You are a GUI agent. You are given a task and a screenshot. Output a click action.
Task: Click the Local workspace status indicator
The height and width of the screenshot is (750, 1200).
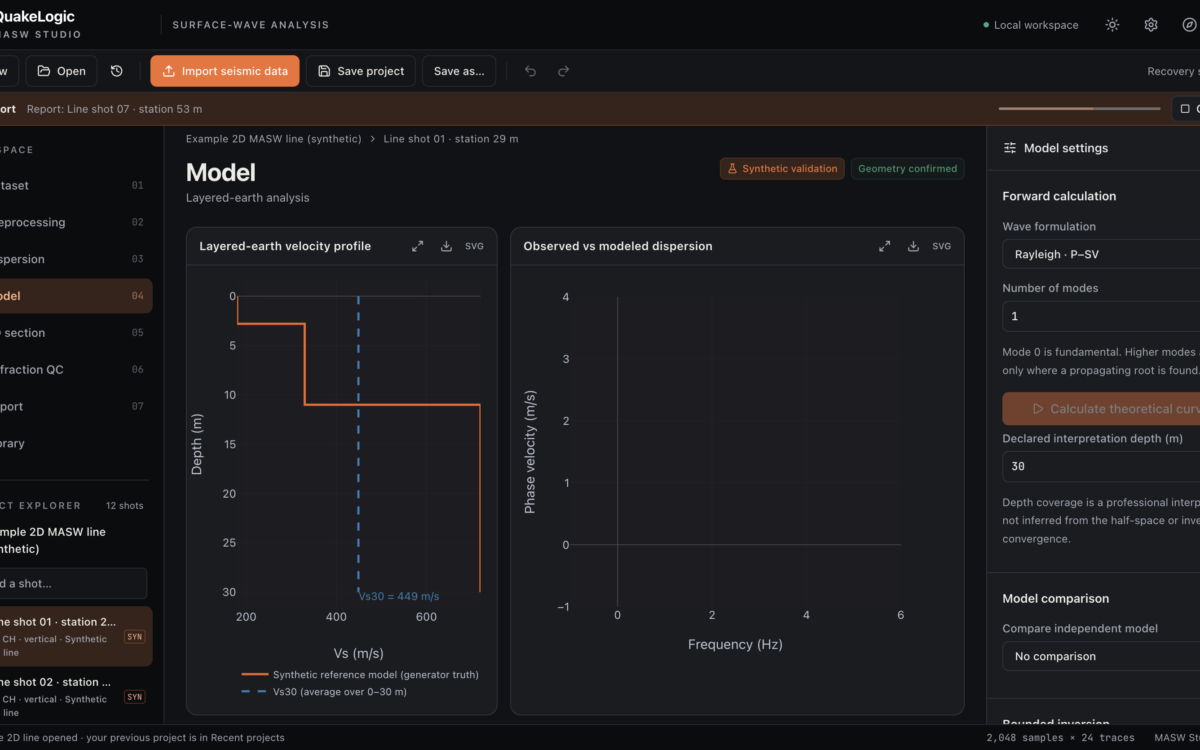(x=1031, y=25)
